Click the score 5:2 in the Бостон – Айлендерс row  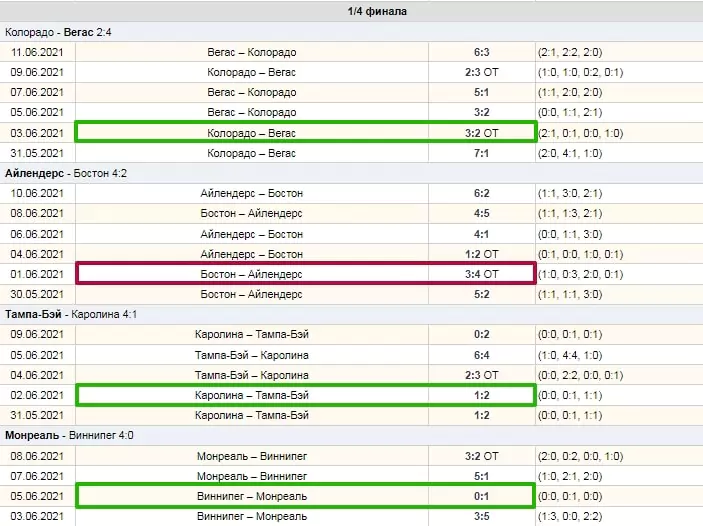pos(482,294)
